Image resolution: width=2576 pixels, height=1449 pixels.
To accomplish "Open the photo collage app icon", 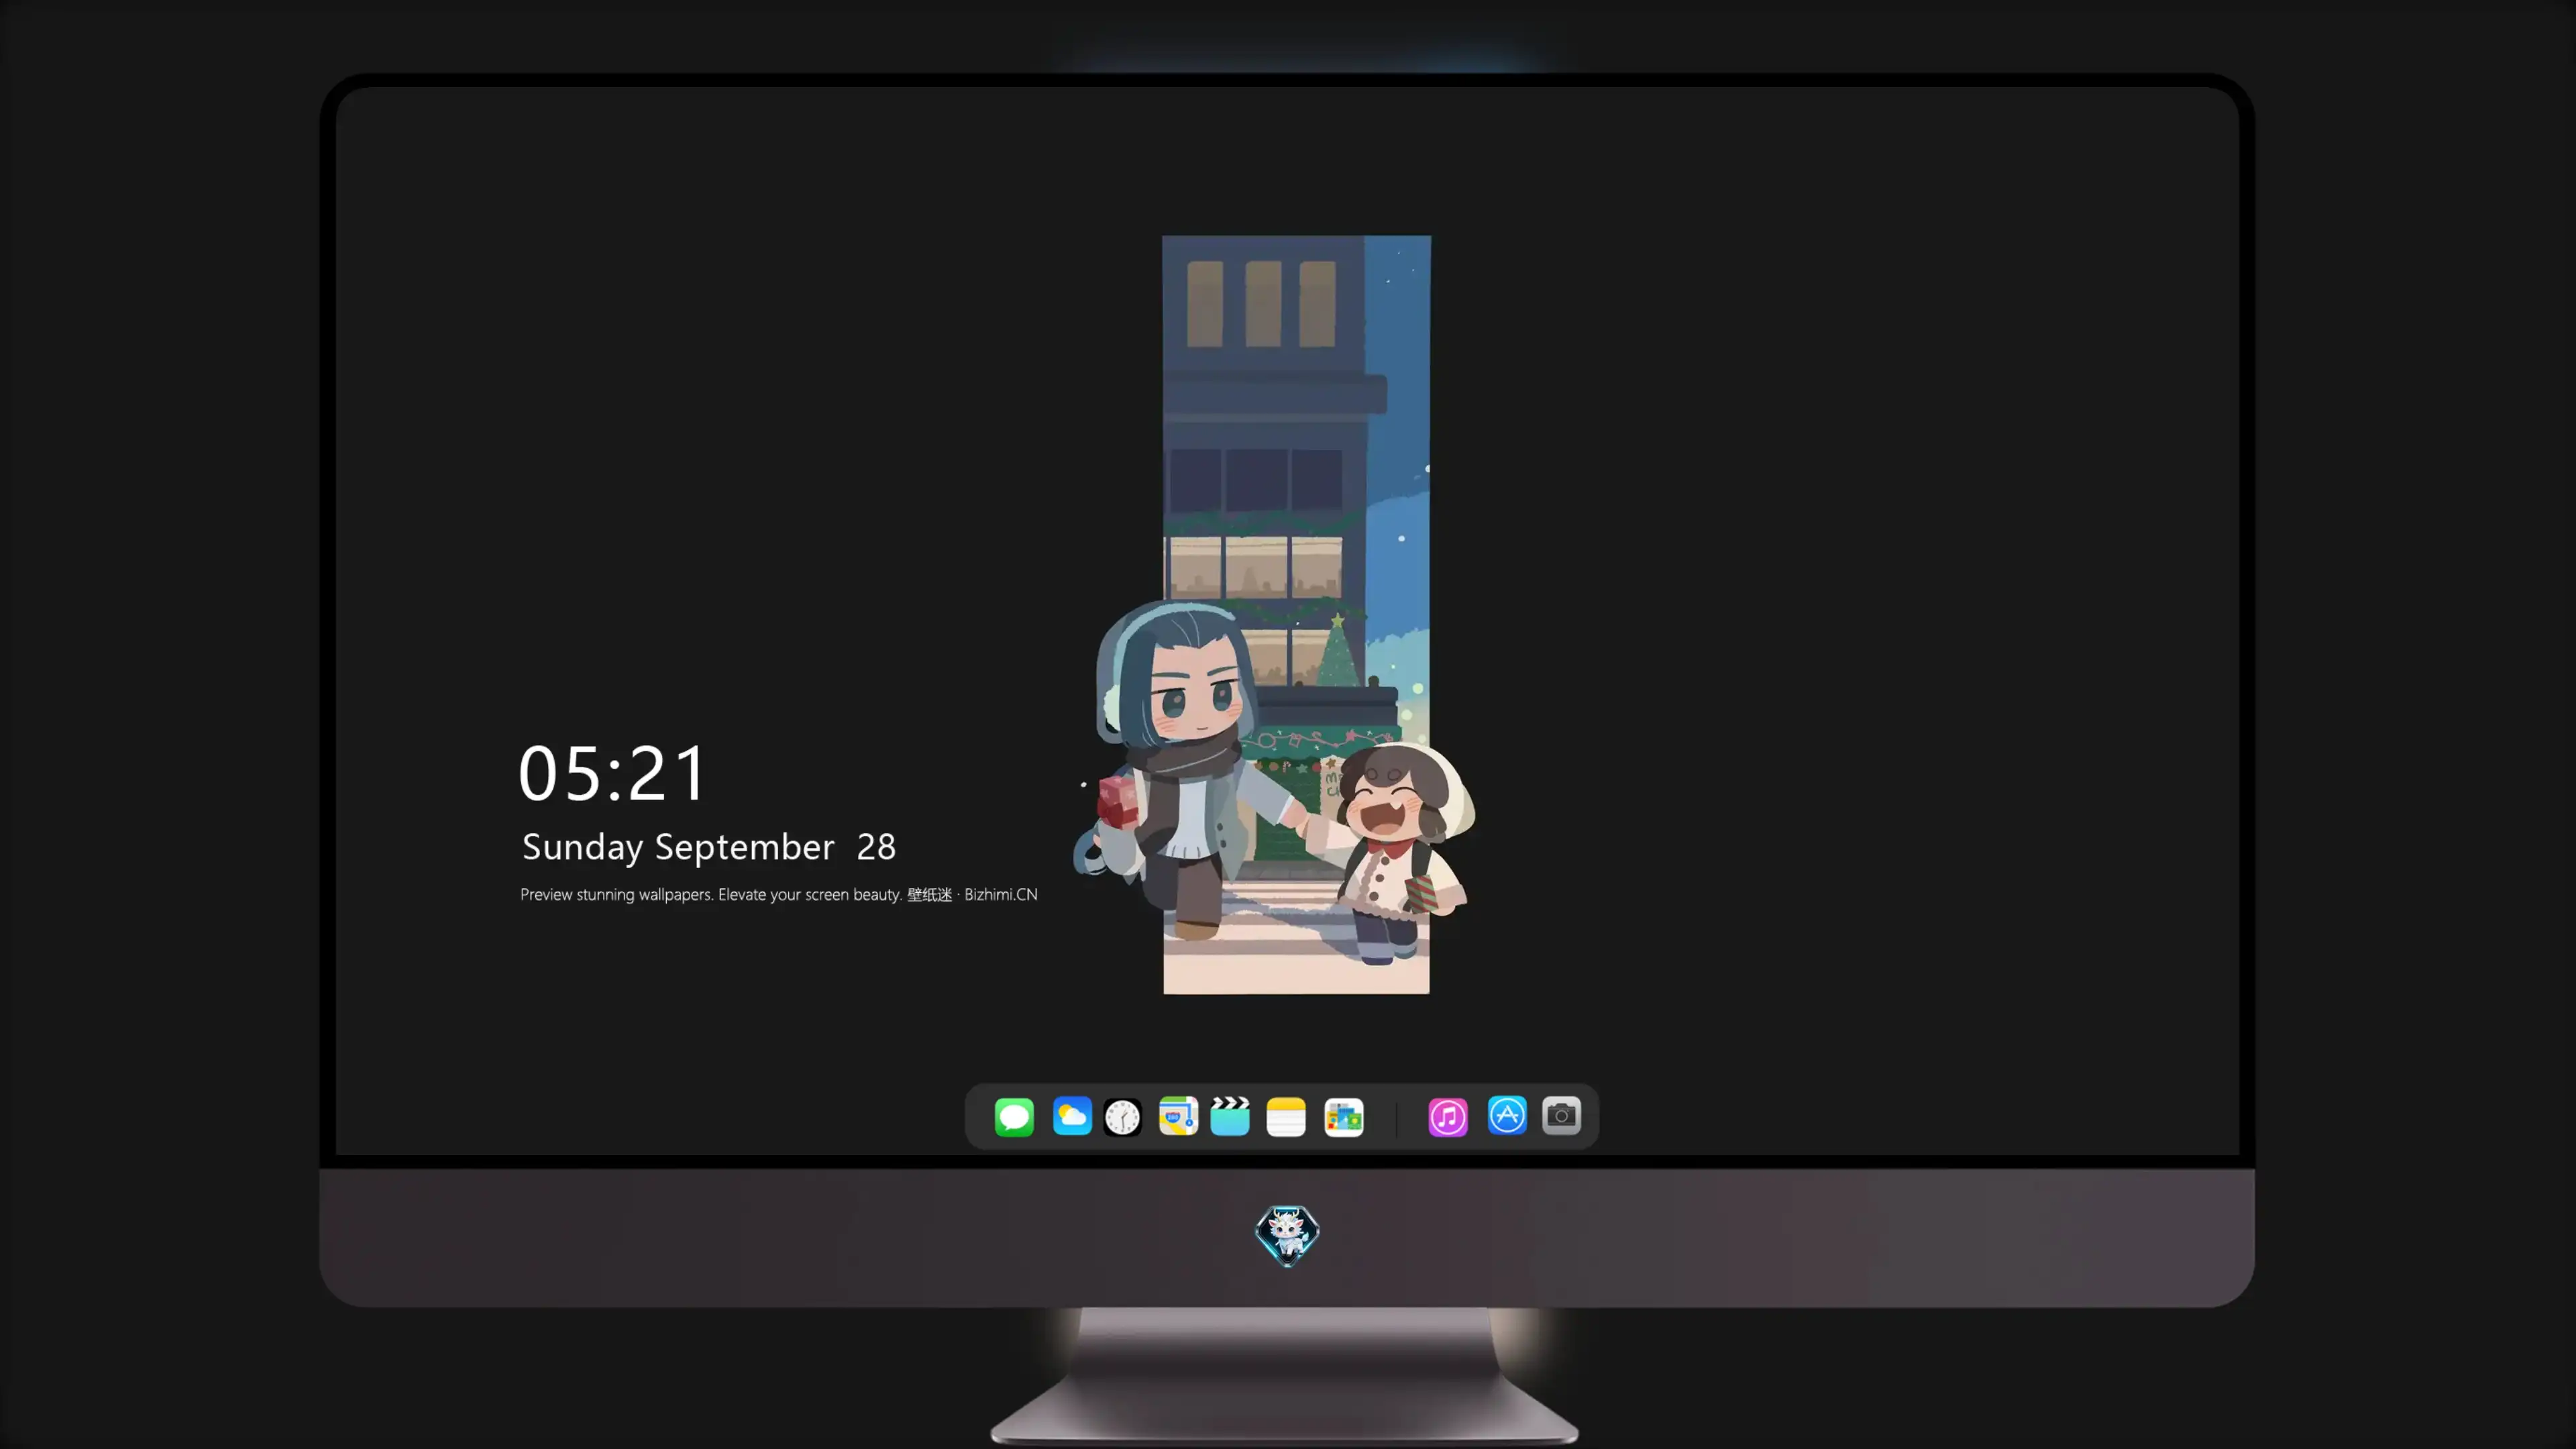I will click(x=1344, y=1117).
